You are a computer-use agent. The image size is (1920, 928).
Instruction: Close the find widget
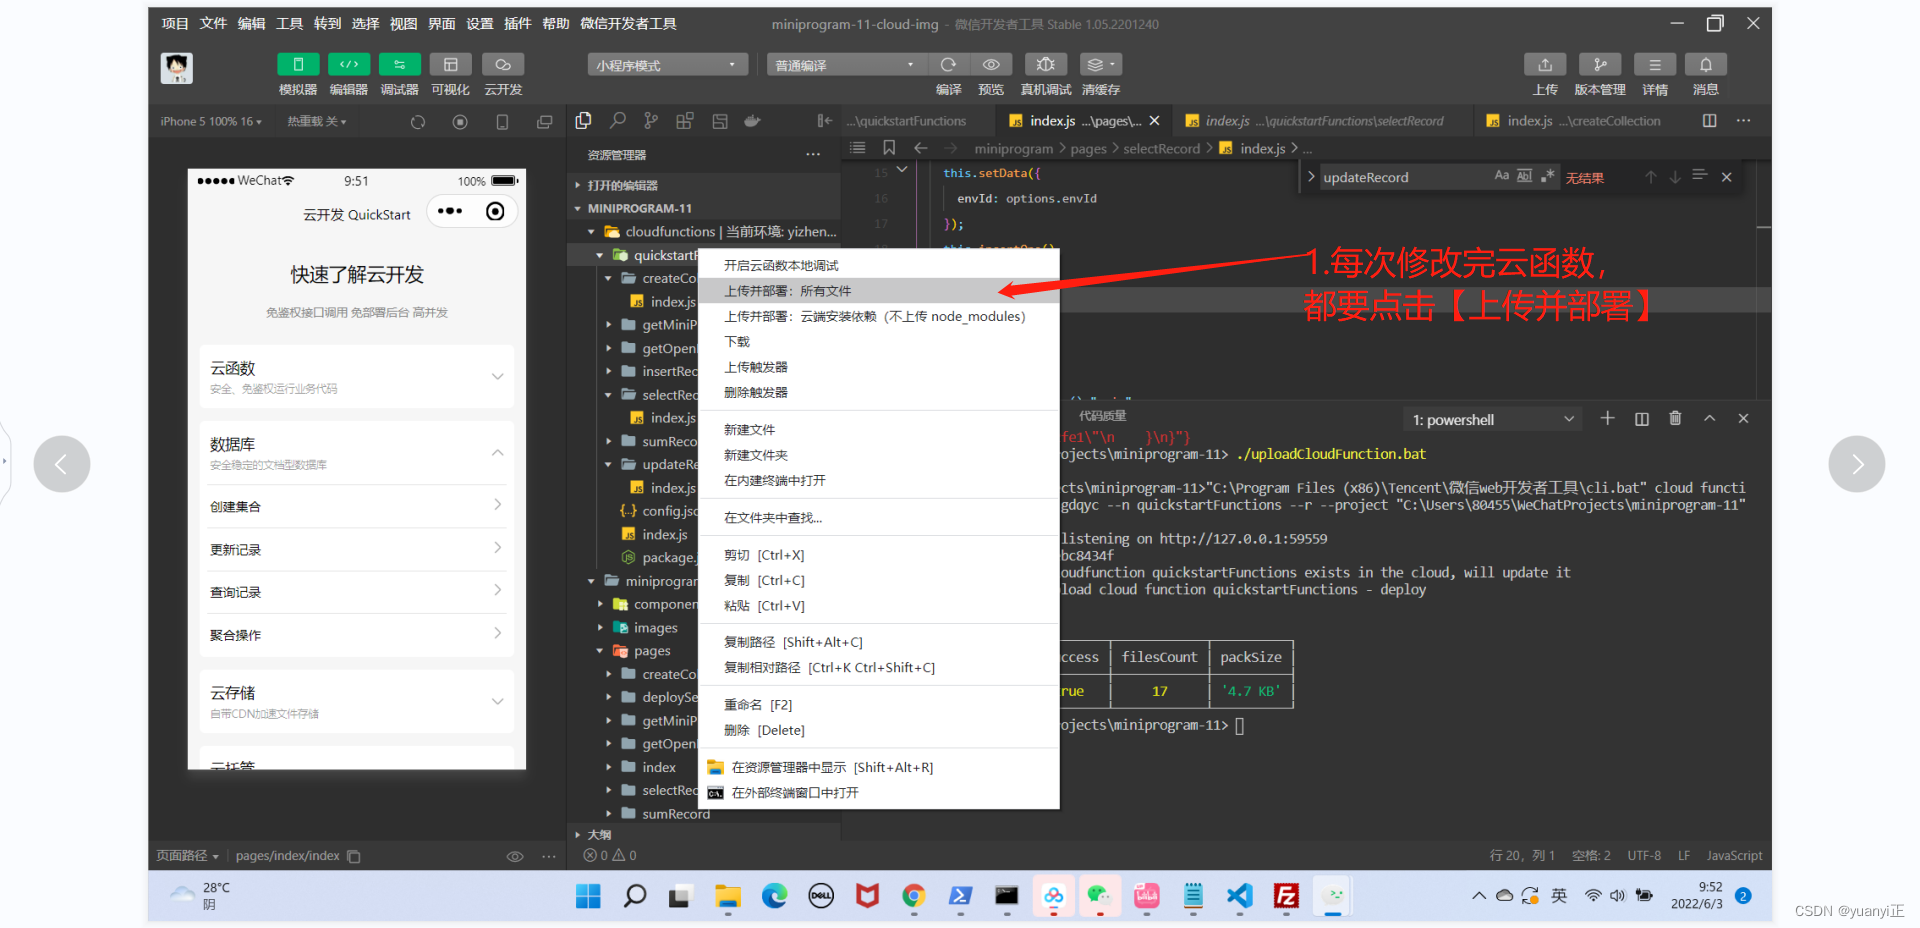1726,177
